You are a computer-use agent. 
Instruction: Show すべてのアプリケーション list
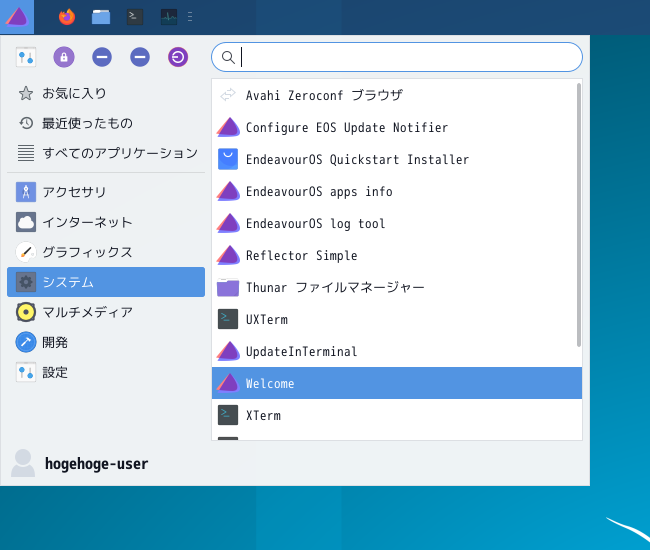point(106,153)
